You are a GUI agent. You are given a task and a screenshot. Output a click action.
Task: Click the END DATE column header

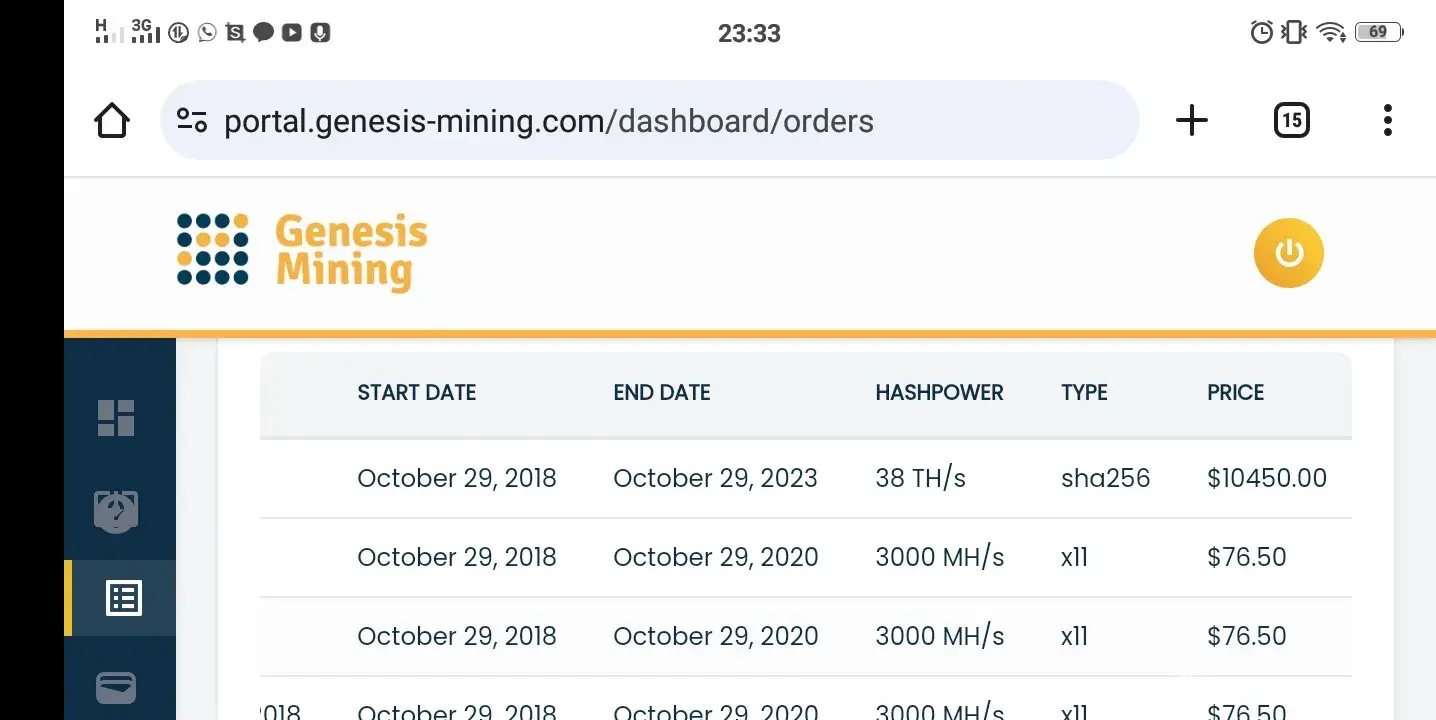(x=661, y=393)
